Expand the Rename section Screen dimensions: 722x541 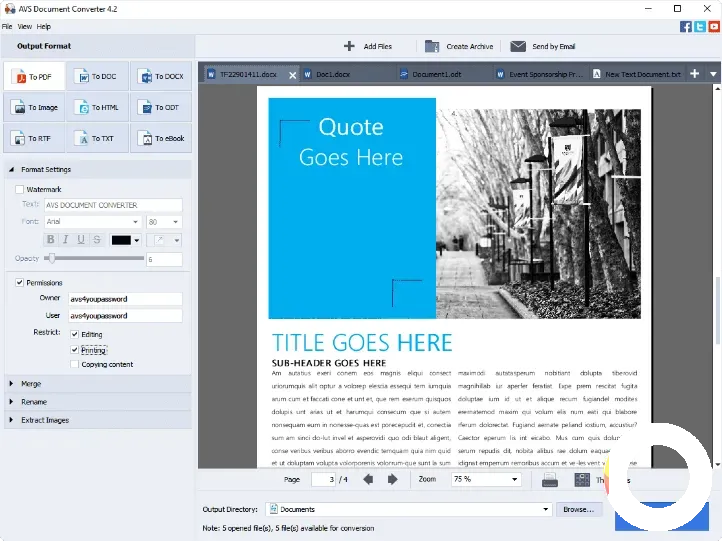[x=12, y=401]
